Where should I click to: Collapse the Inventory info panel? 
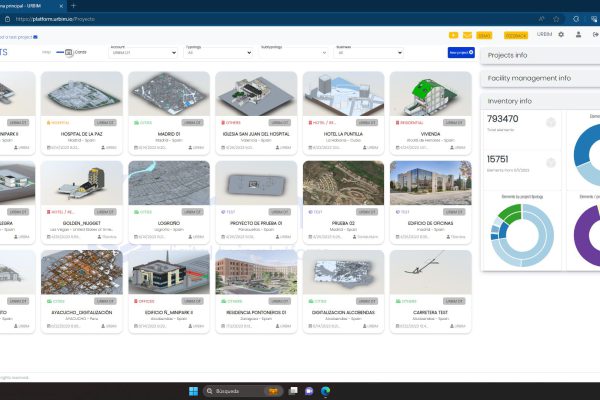tap(540, 101)
